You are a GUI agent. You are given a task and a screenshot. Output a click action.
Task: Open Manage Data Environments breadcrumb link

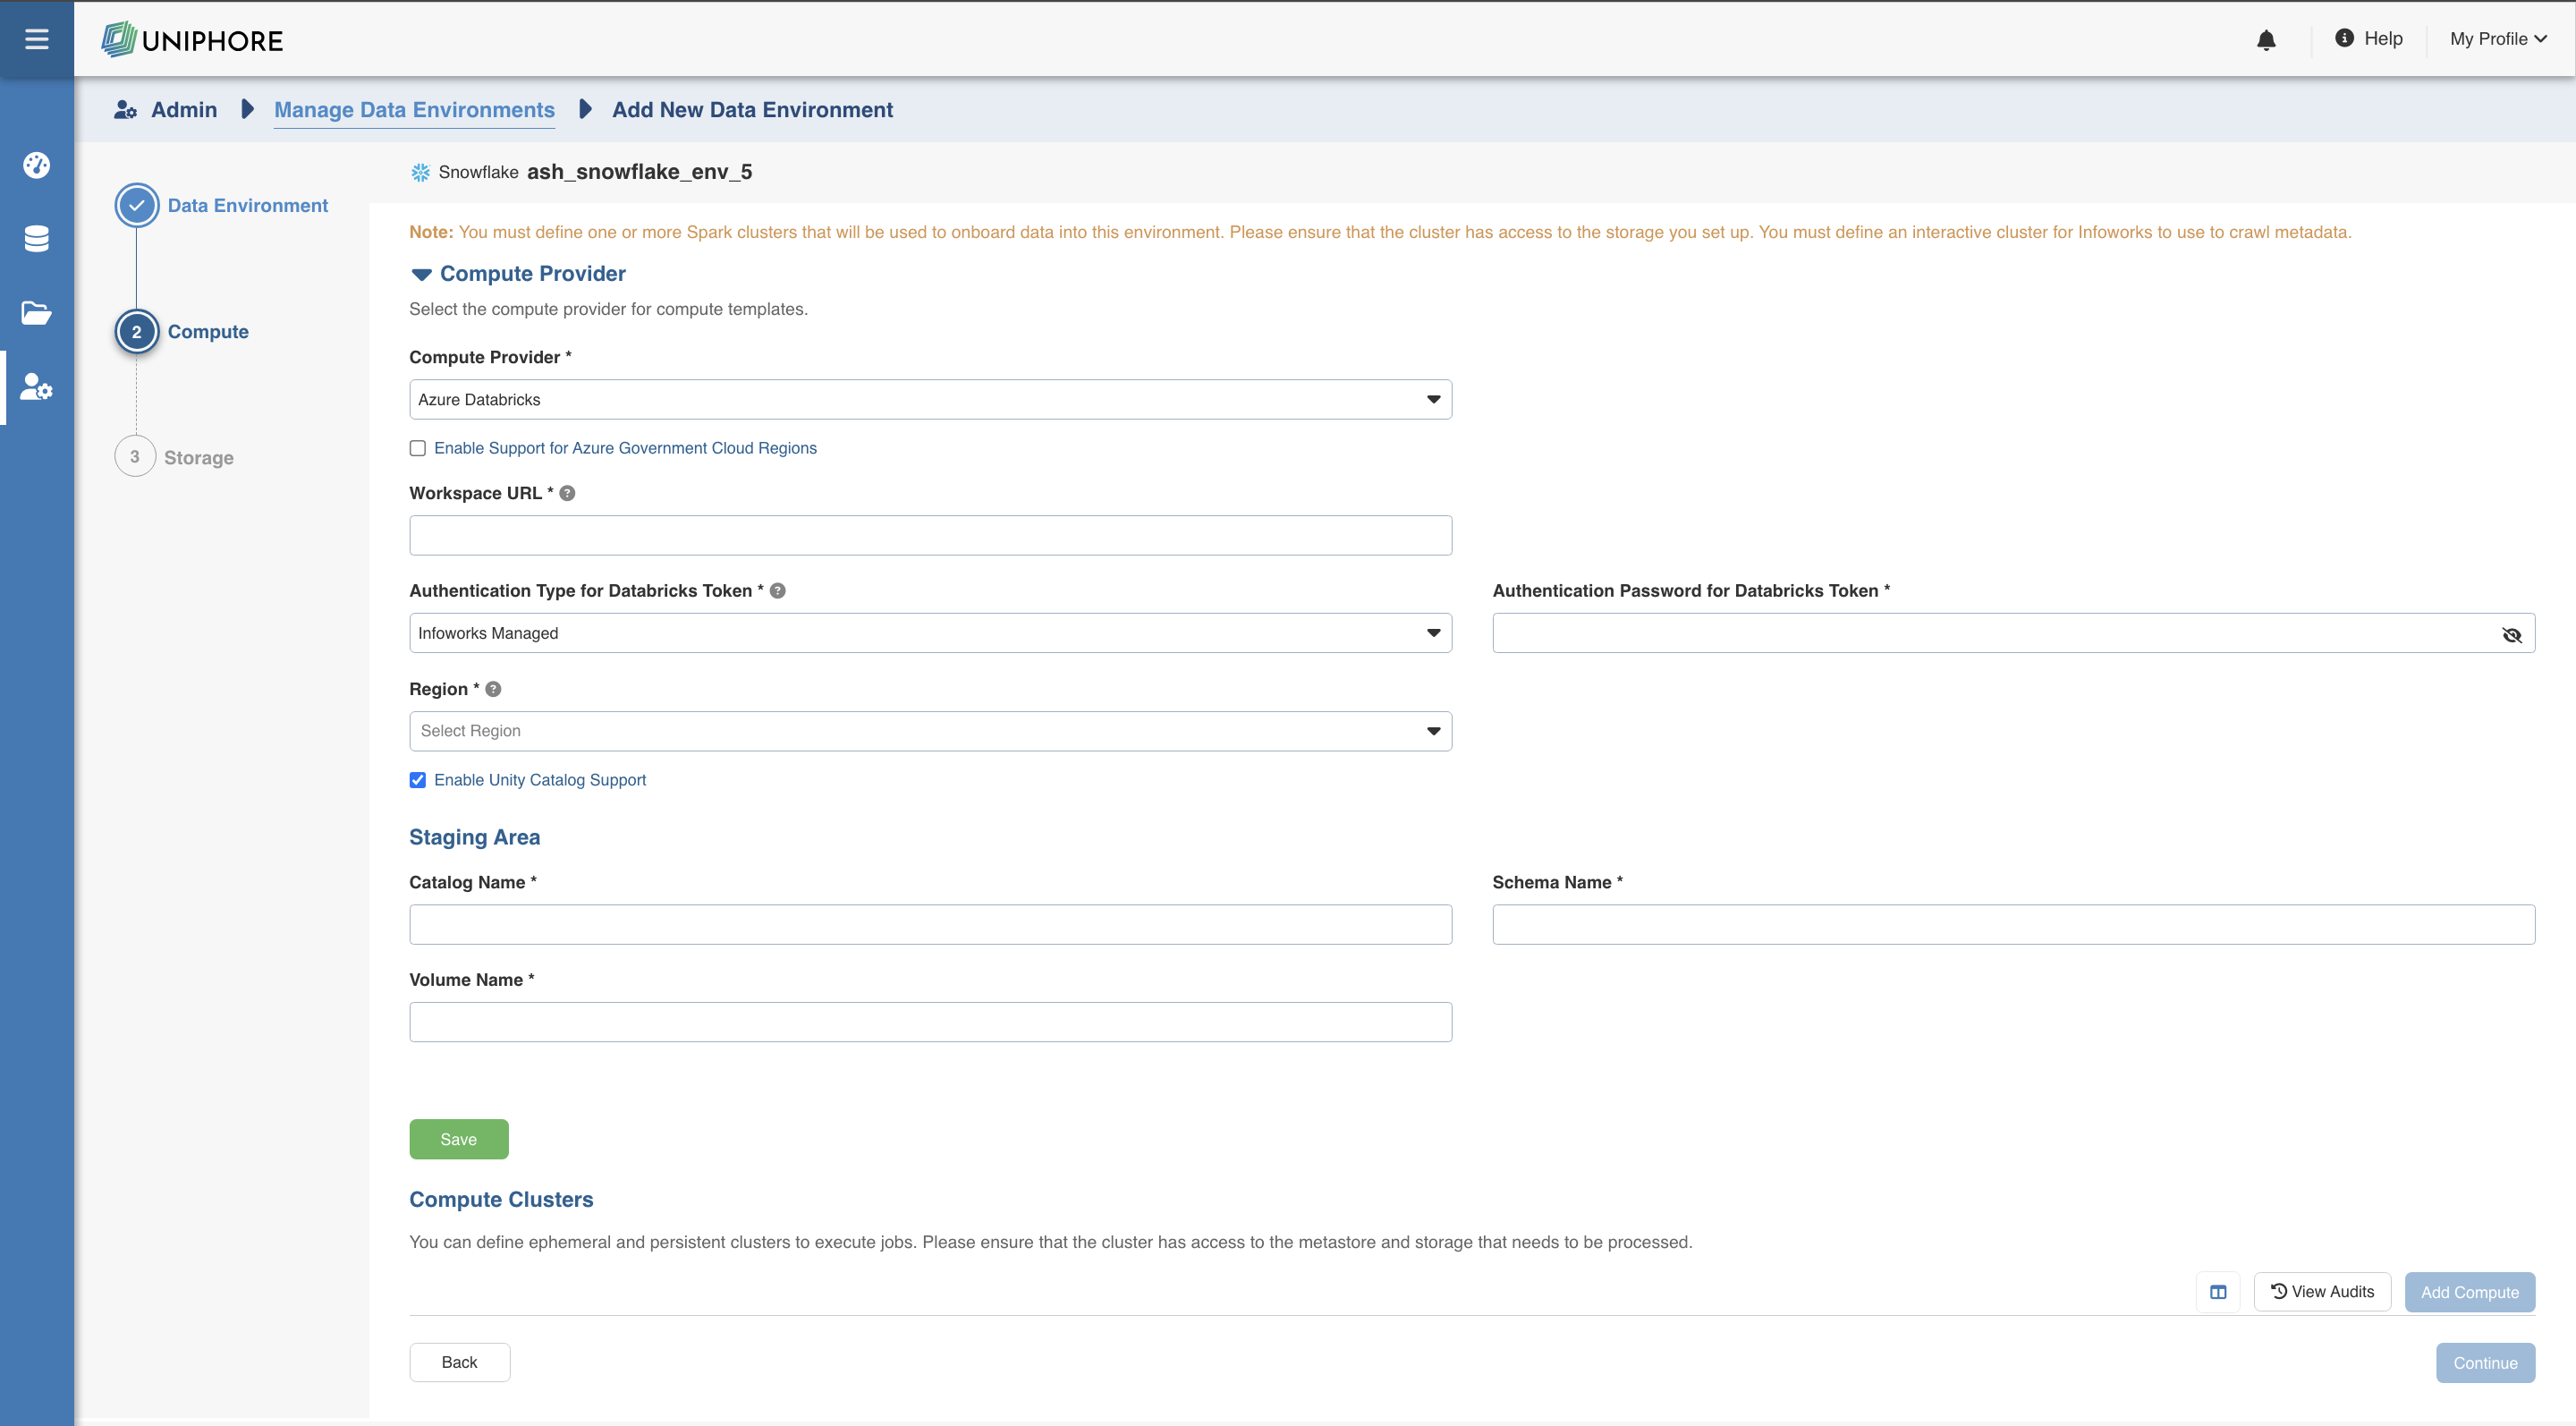click(x=414, y=110)
